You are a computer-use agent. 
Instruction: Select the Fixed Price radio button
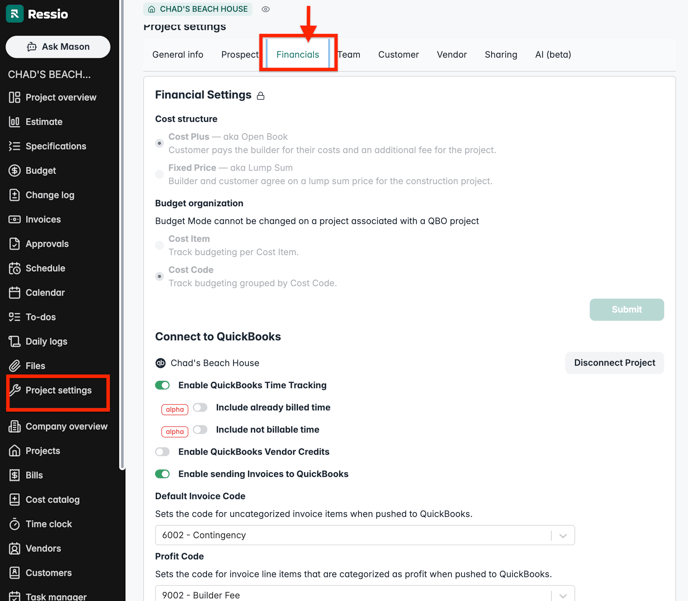click(160, 174)
